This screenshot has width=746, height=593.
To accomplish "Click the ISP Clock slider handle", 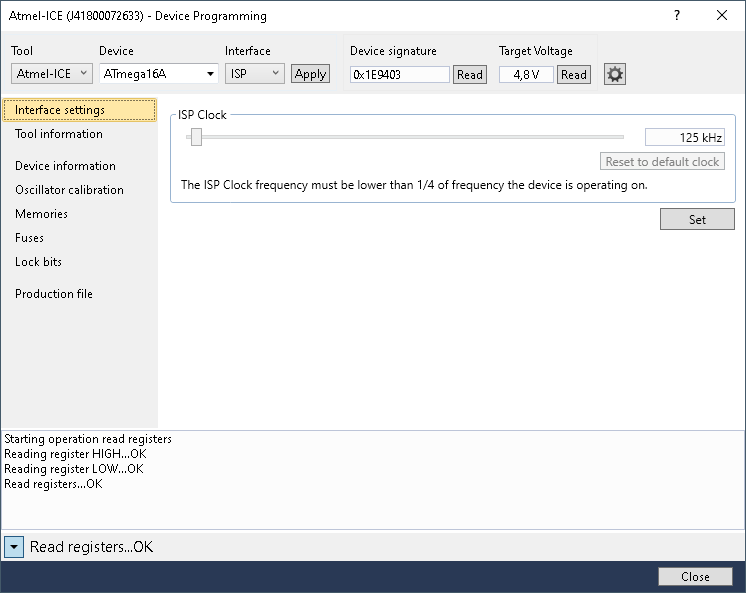I will [x=196, y=138].
